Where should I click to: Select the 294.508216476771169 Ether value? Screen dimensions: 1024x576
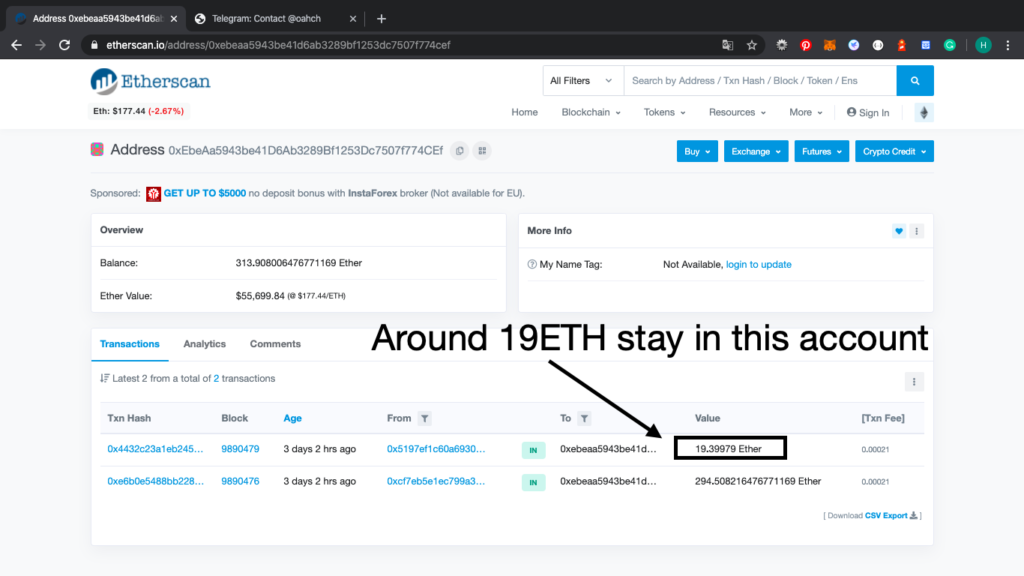tap(758, 481)
